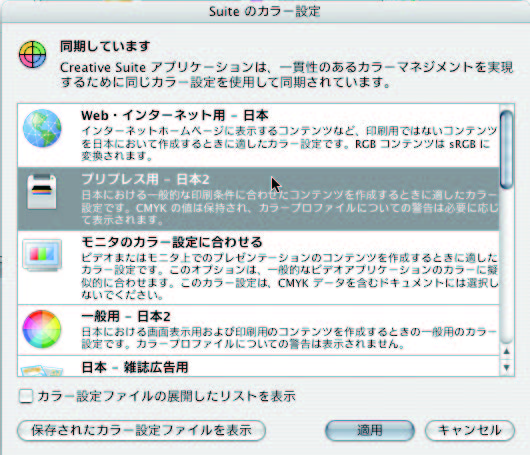Click the Suite のカラー設定 title bar
The image size is (530, 455).
click(265, 11)
